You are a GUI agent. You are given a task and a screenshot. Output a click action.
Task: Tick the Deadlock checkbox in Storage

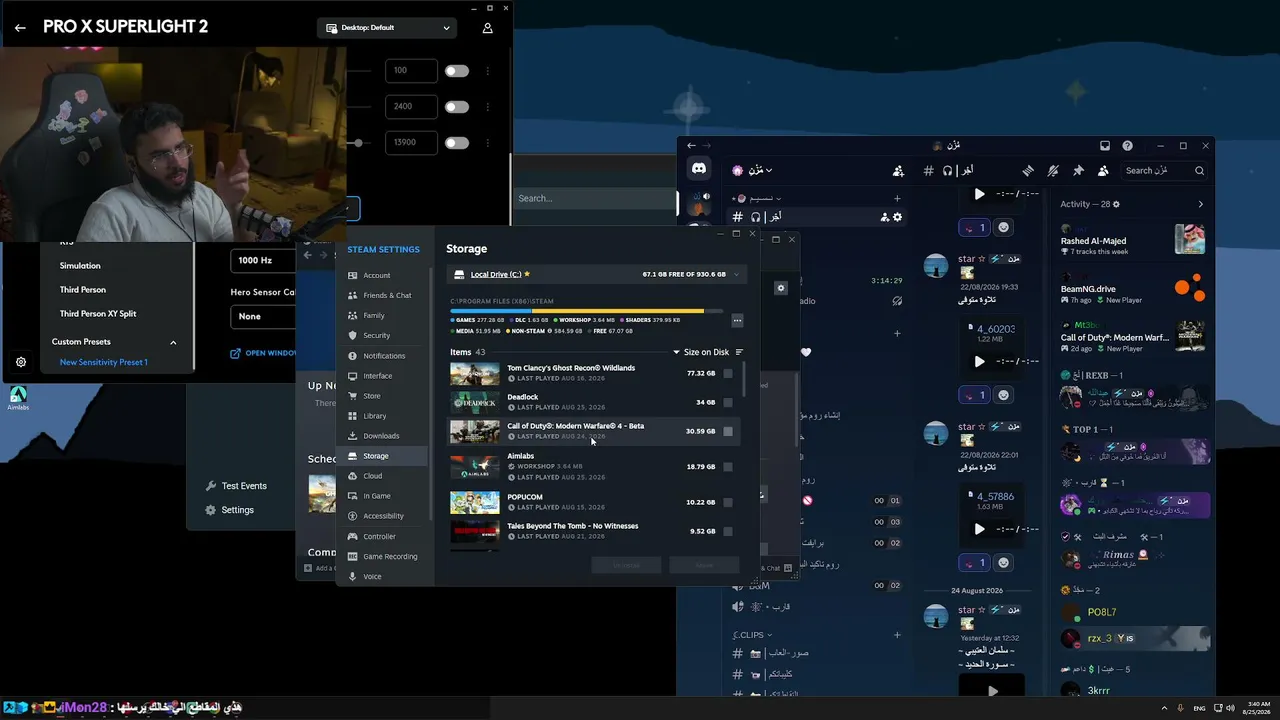click(x=728, y=402)
